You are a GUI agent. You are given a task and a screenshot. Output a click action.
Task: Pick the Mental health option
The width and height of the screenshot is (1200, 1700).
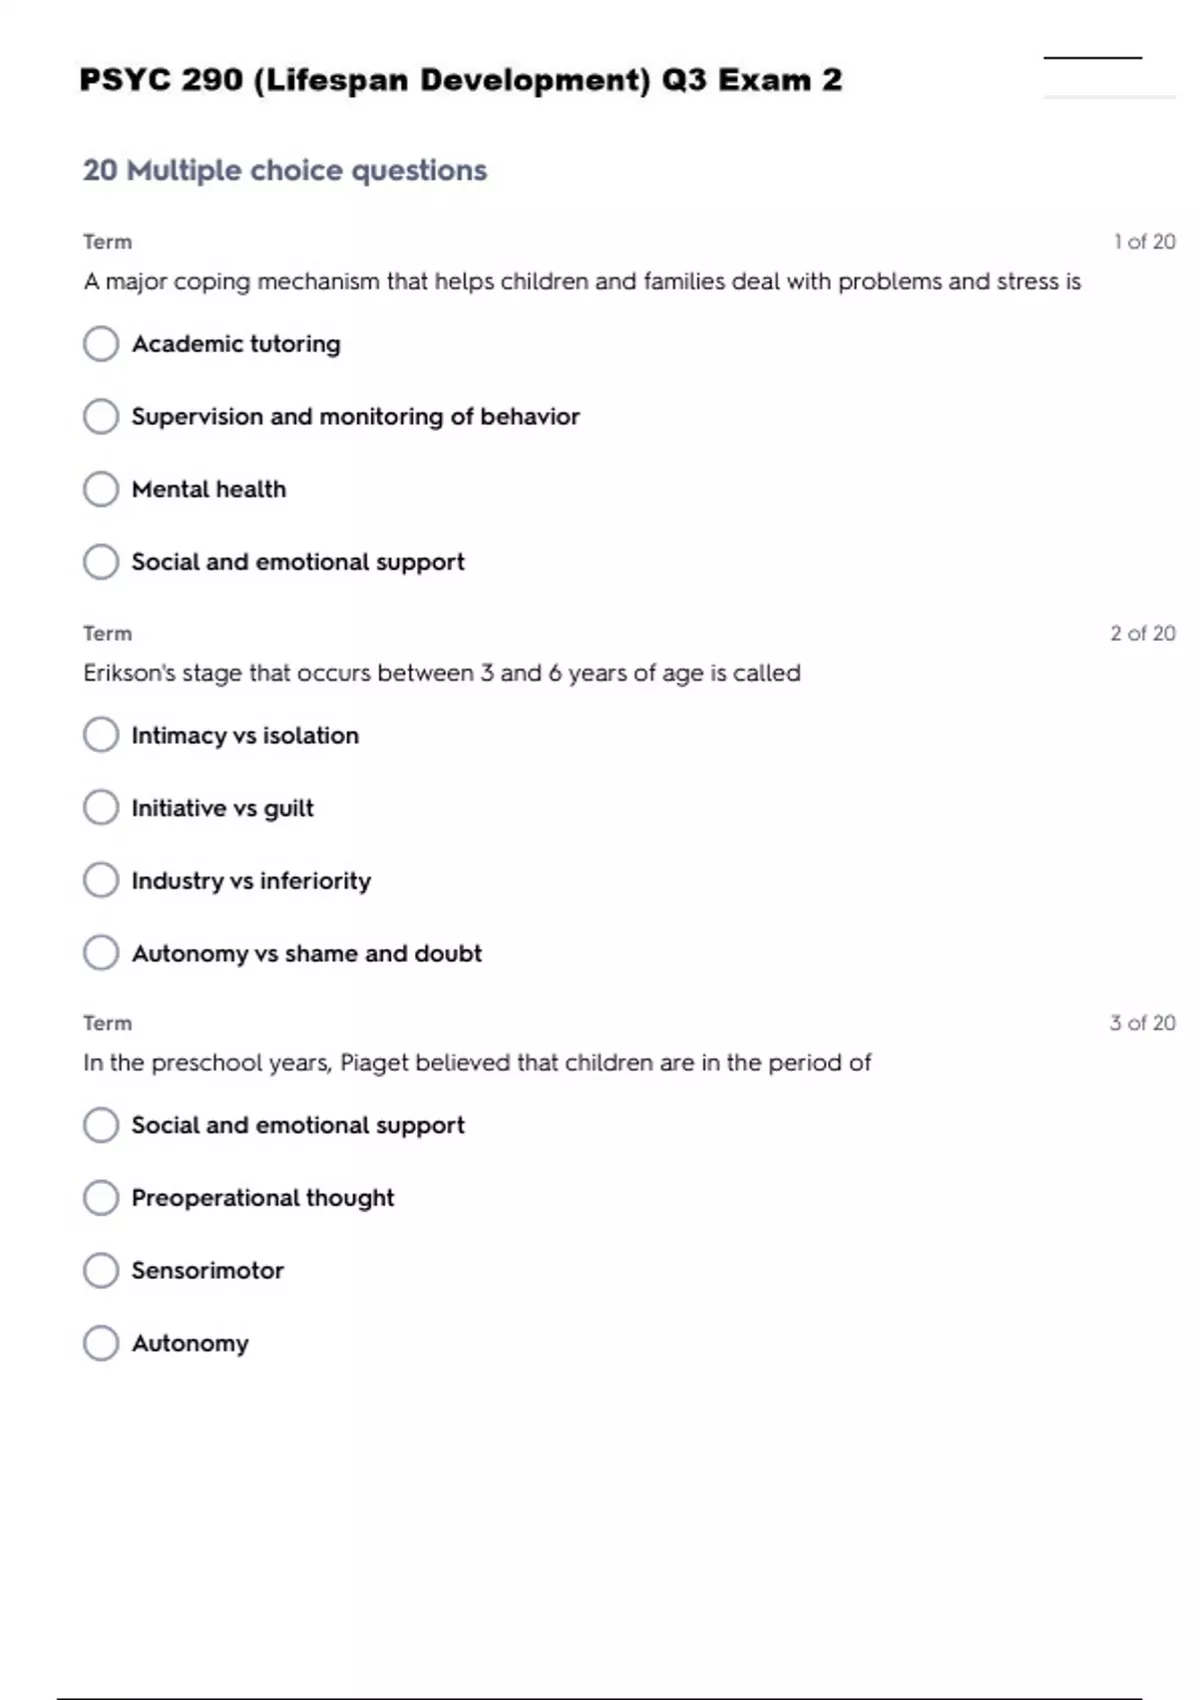[101, 489]
